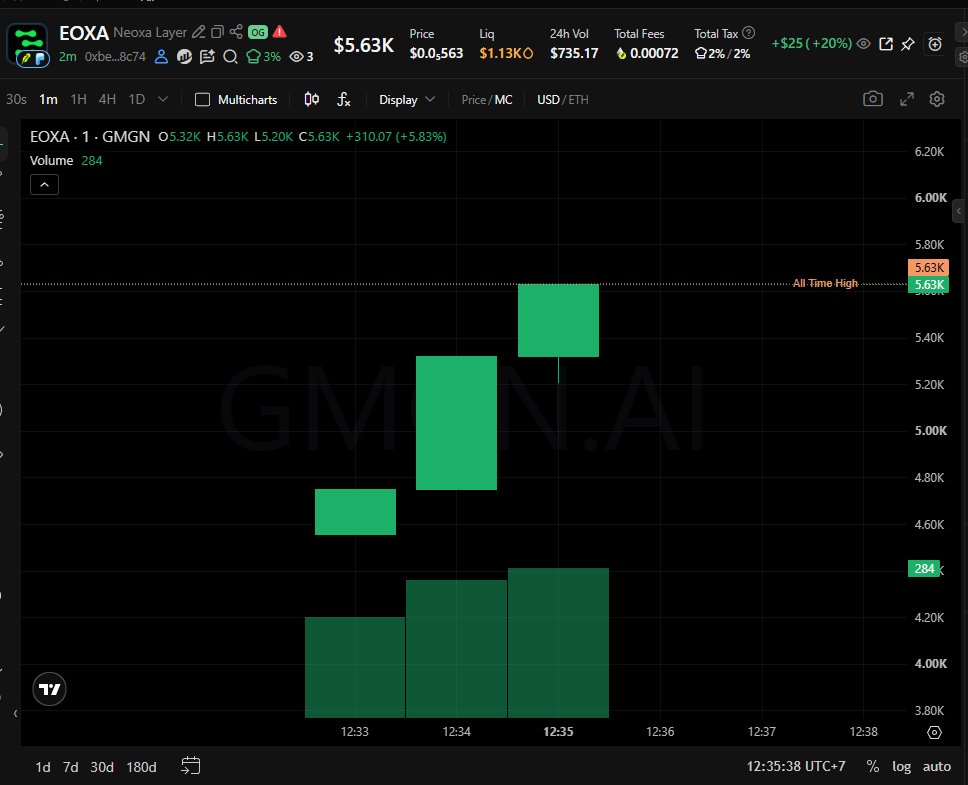This screenshot has width=968, height=785.
Task: Select the 30d date range
Action: coord(102,767)
